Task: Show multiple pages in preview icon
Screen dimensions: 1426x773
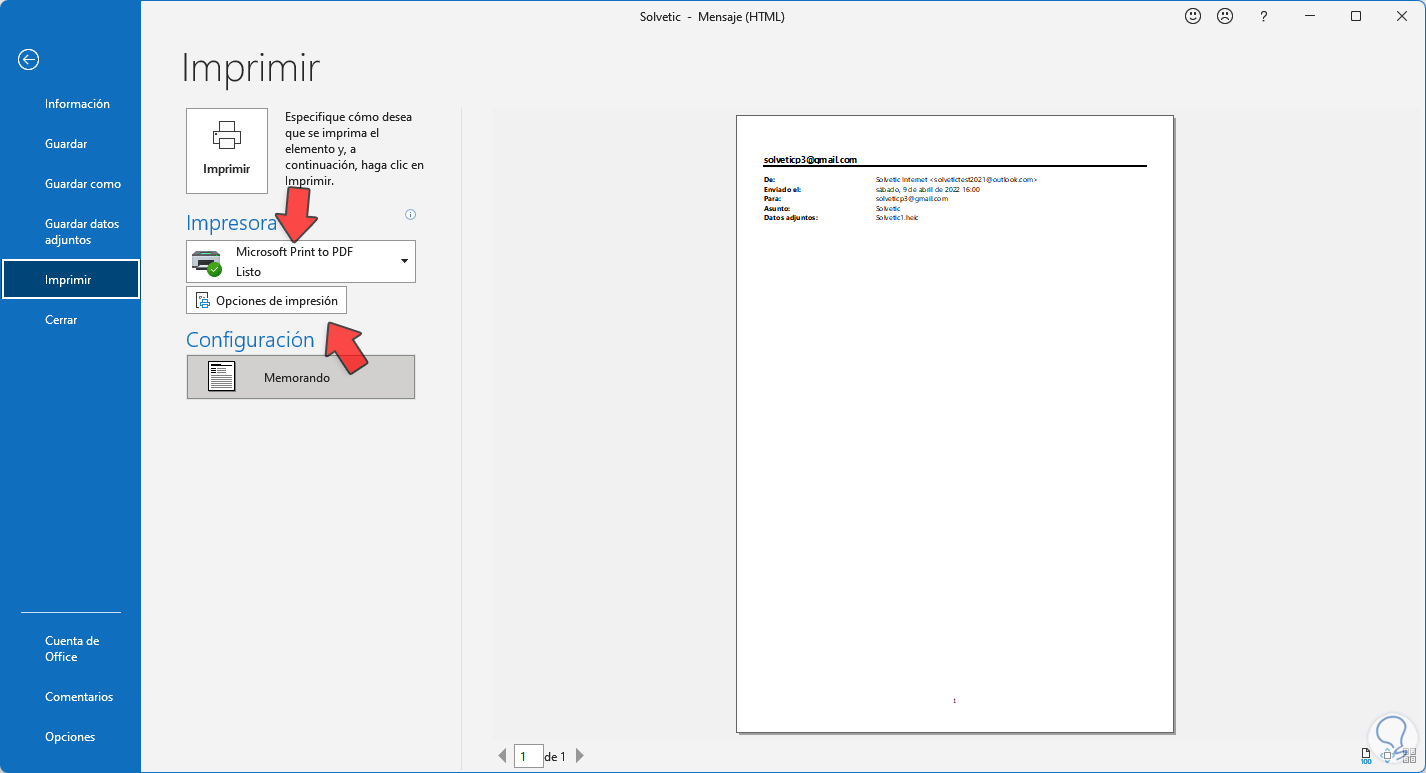Action: [x=1408, y=755]
